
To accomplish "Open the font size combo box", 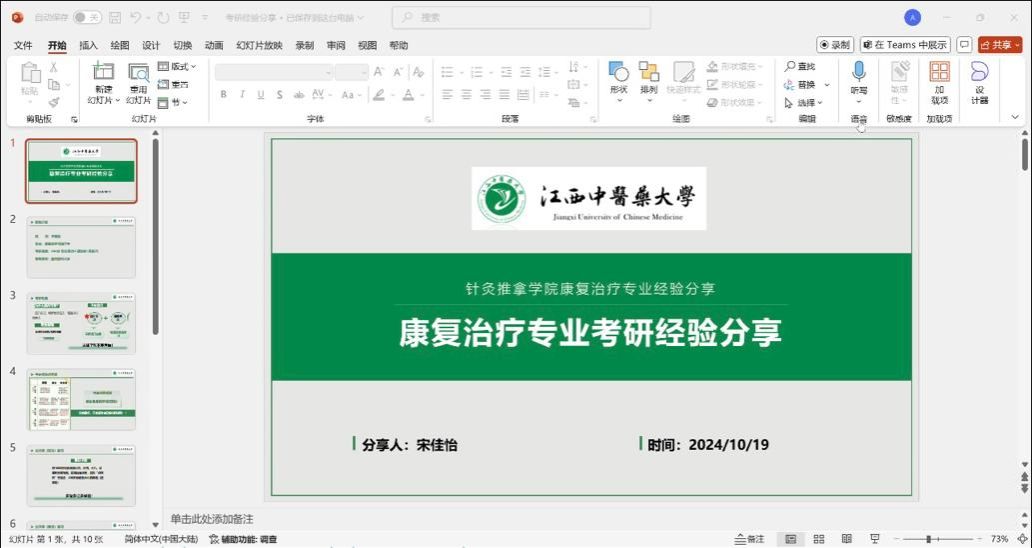I will tap(351, 72).
